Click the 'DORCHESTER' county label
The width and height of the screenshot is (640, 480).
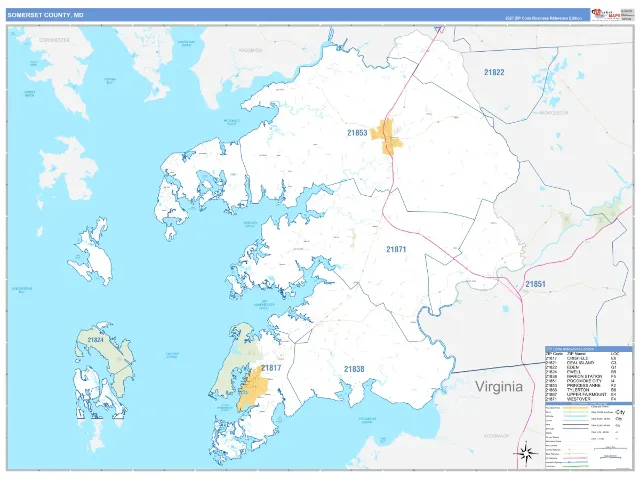pyautogui.click(x=54, y=40)
